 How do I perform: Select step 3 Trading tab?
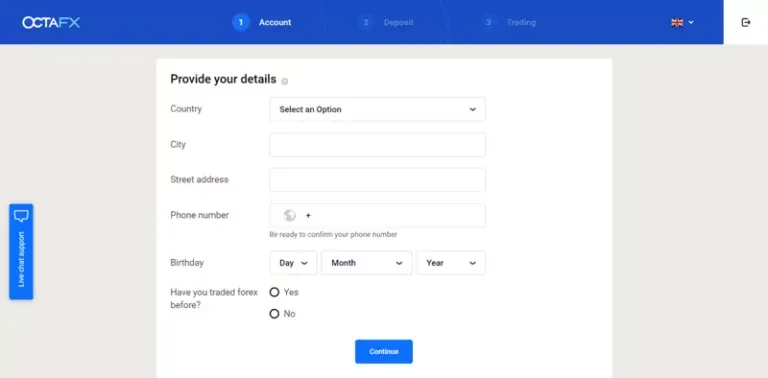pos(508,23)
